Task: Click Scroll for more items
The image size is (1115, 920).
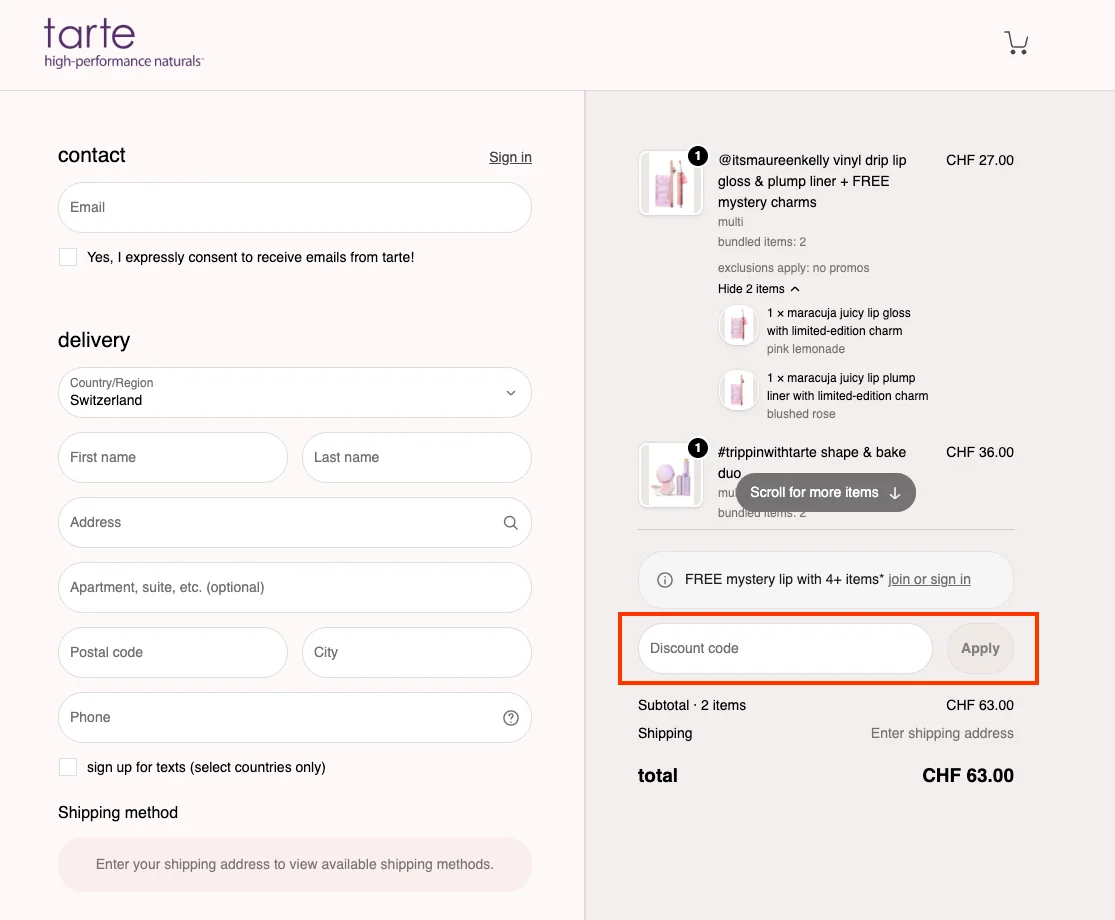Action: pos(824,492)
